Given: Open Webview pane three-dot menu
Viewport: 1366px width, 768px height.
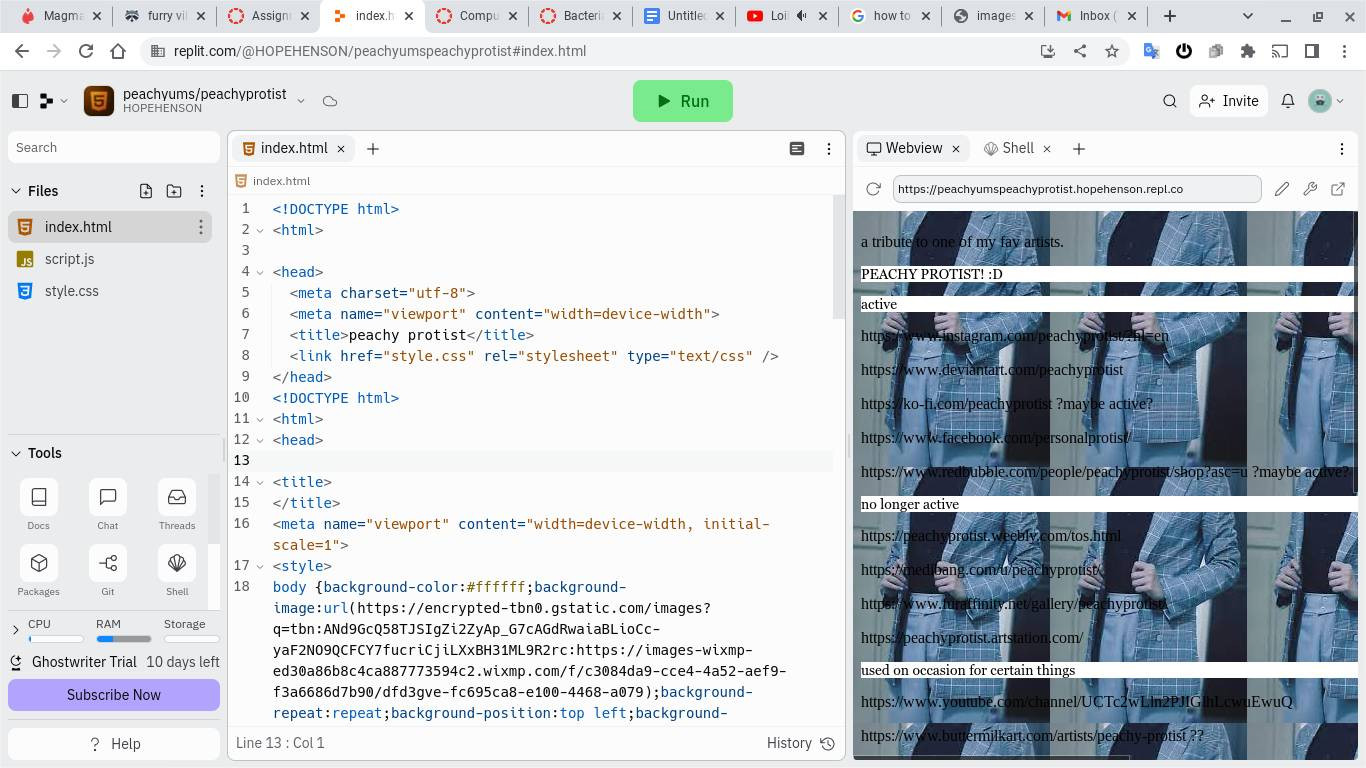Looking at the screenshot, I should 1342,148.
